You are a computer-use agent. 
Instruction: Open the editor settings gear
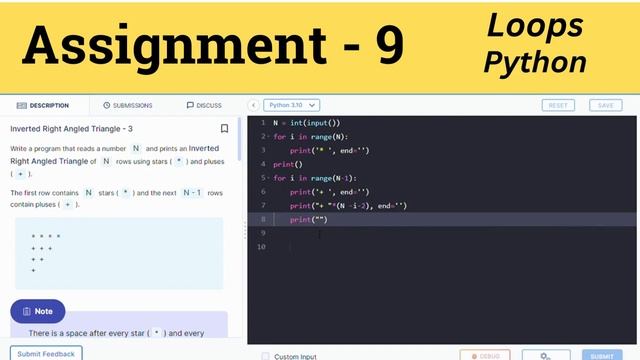(x=546, y=356)
